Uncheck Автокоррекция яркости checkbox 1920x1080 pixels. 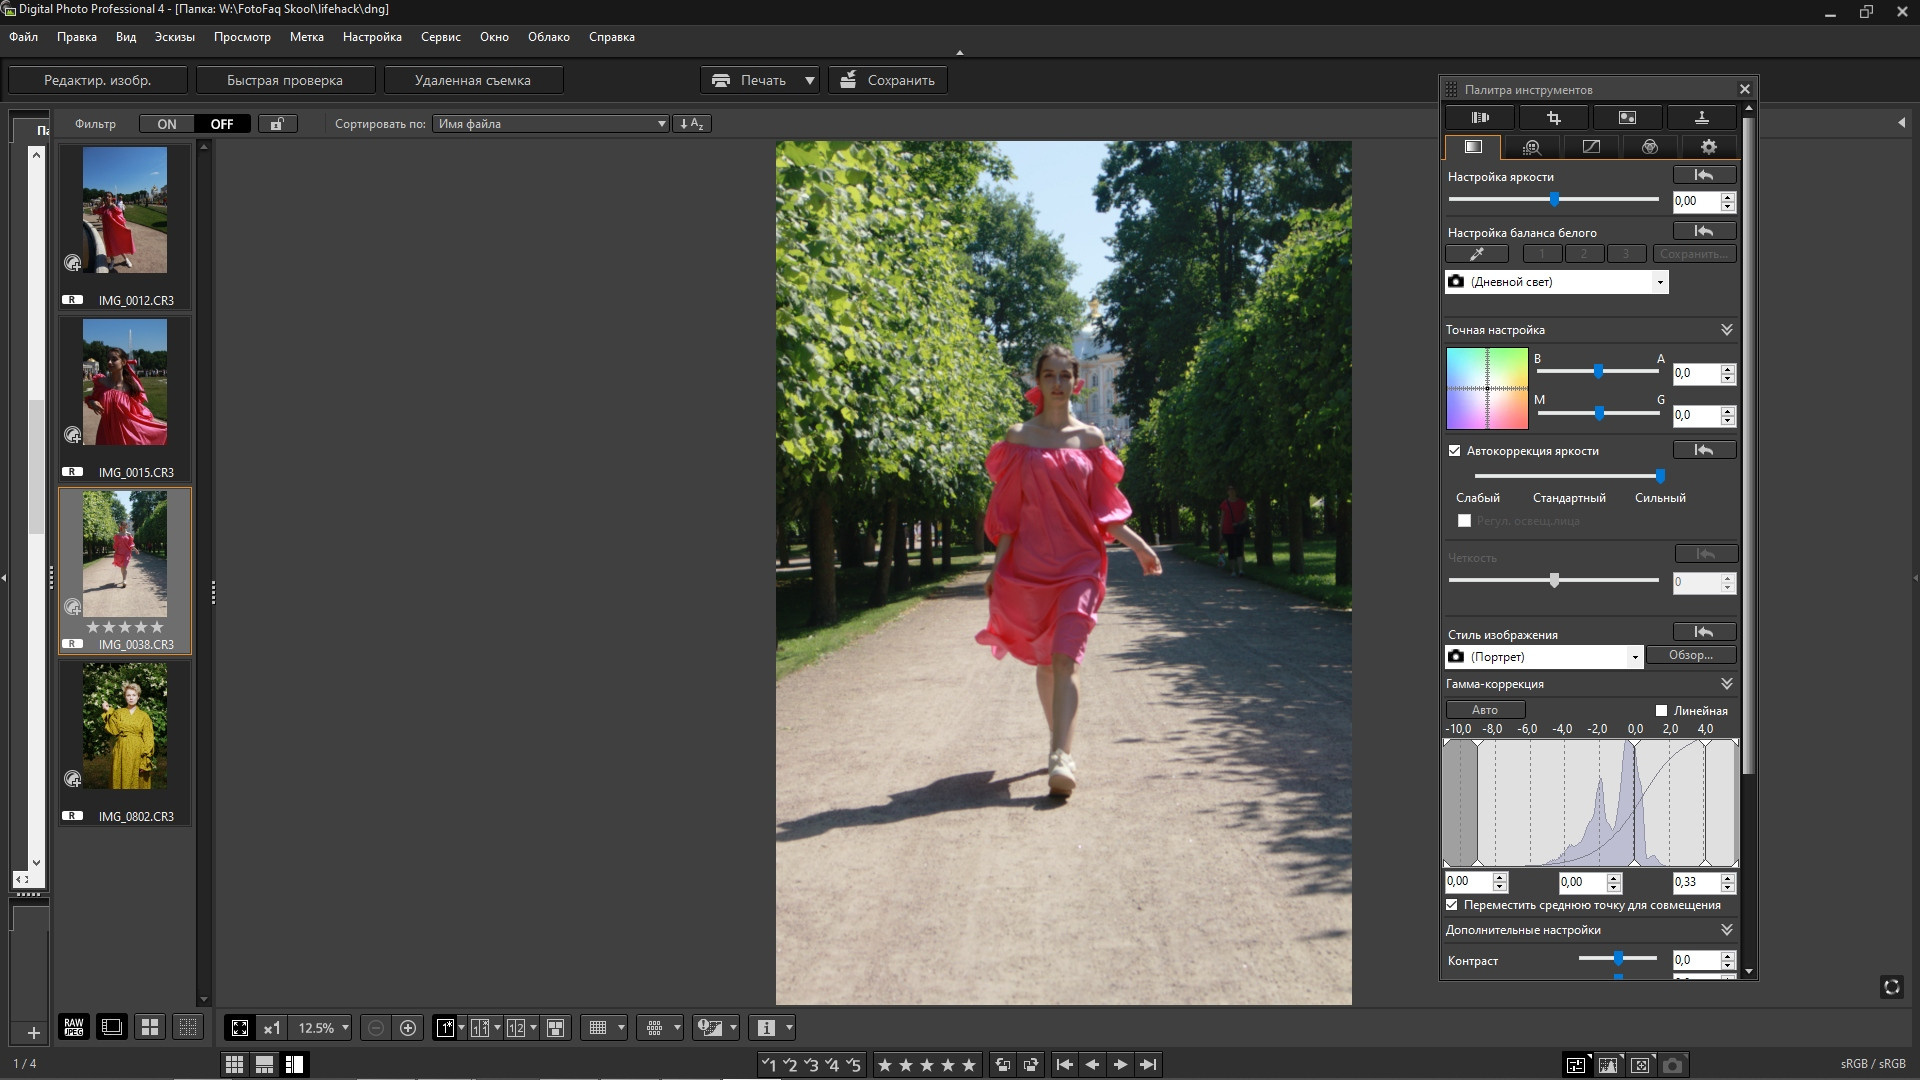tap(1455, 451)
